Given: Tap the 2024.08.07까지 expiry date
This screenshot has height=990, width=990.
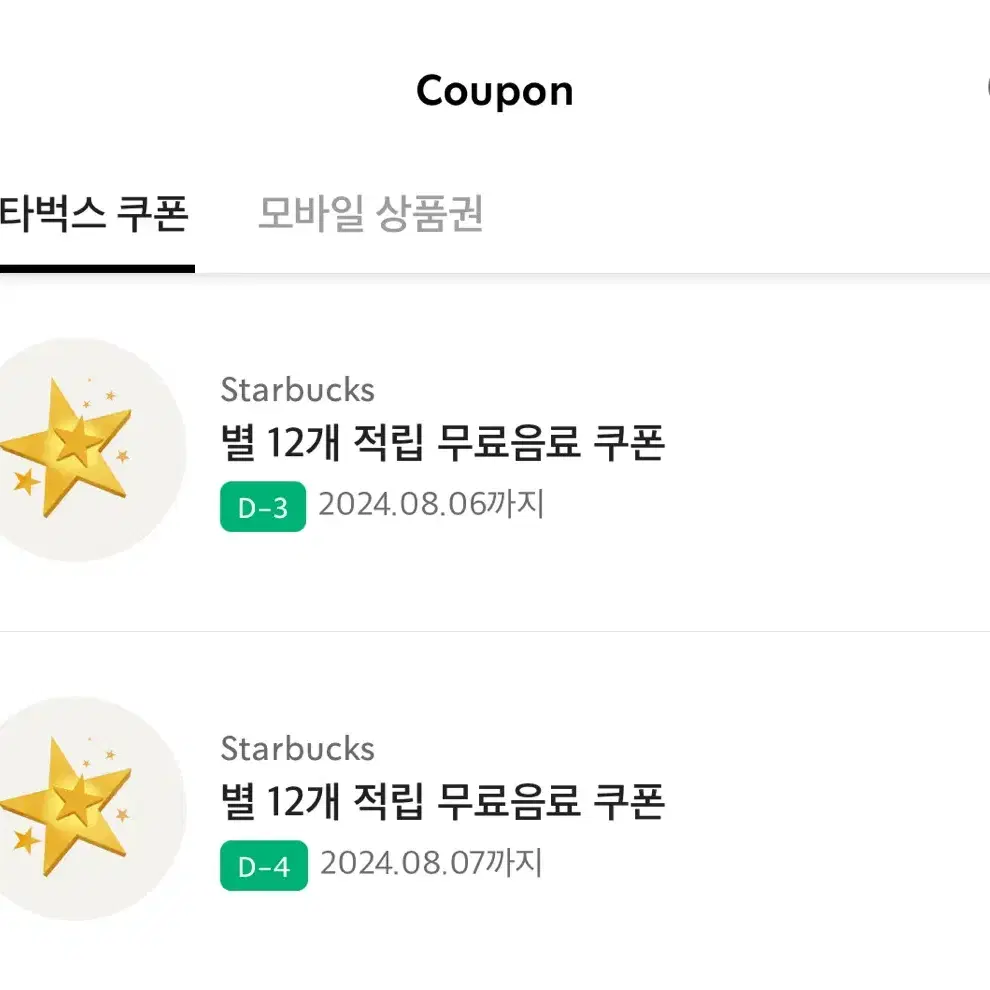Looking at the screenshot, I should coord(431,863).
